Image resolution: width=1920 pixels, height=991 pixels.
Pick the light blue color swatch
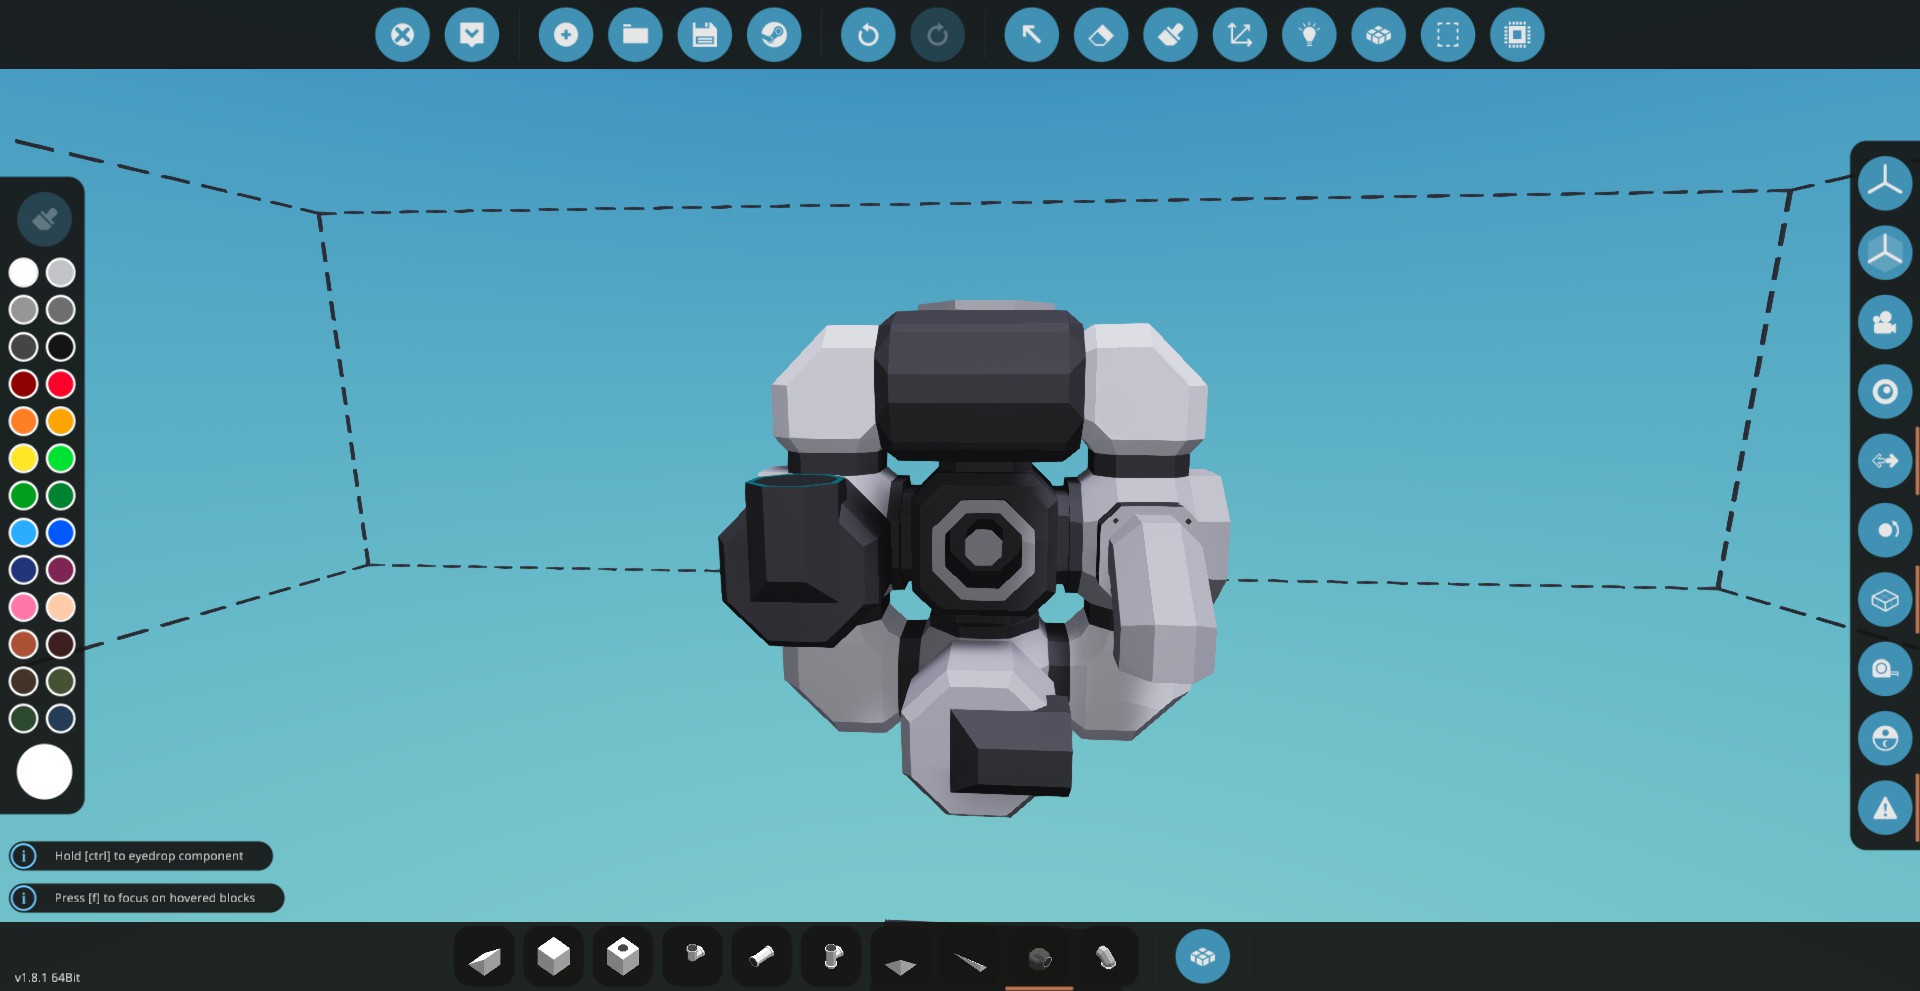(x=24, y=533)
